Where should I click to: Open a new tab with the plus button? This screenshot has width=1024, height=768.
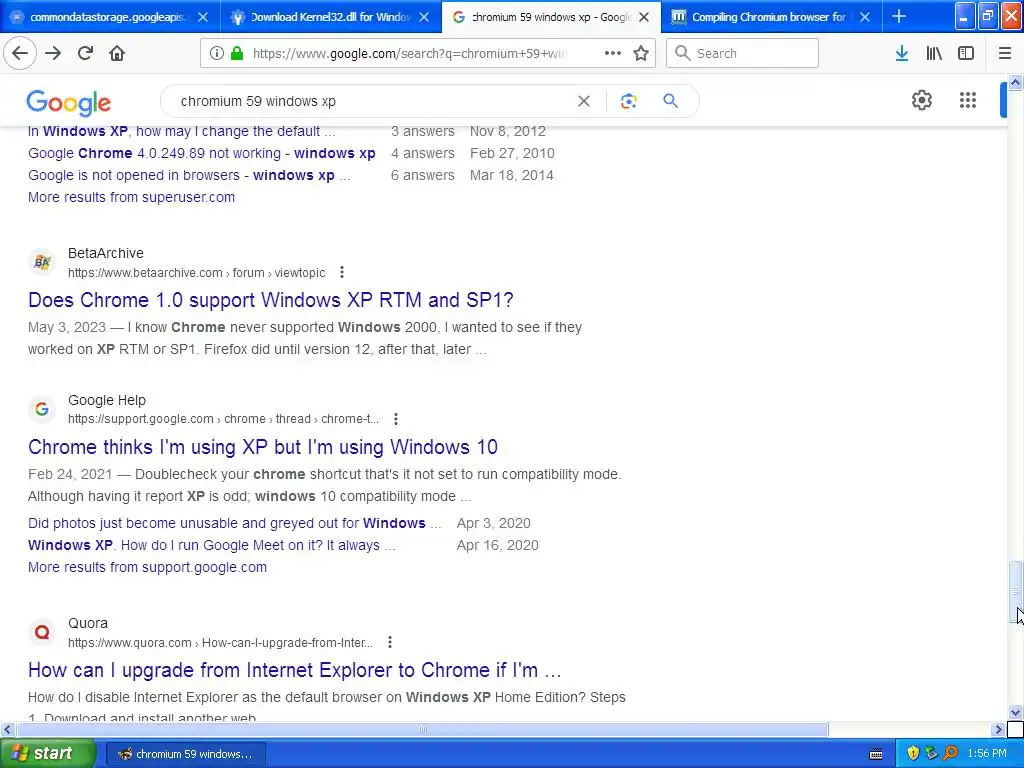(x=899, y=16)
